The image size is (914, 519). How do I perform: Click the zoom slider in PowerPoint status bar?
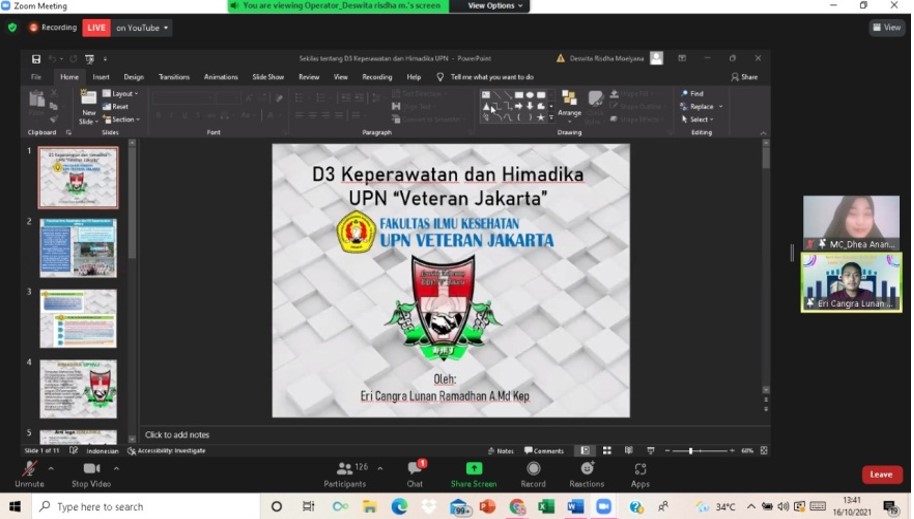coord(699,450)
